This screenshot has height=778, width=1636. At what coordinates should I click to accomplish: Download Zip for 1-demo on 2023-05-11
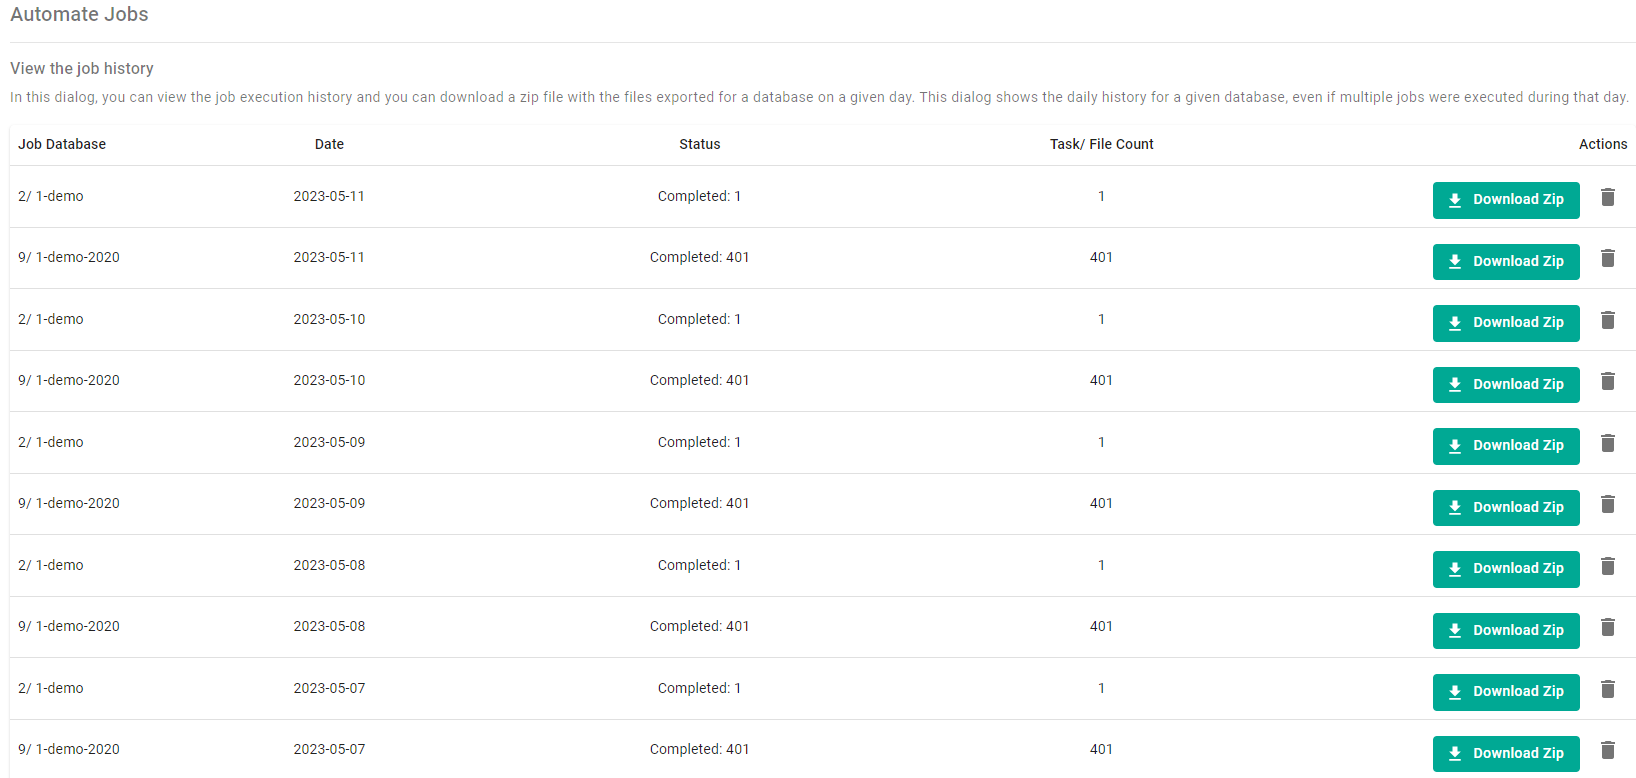(1505, 200)
